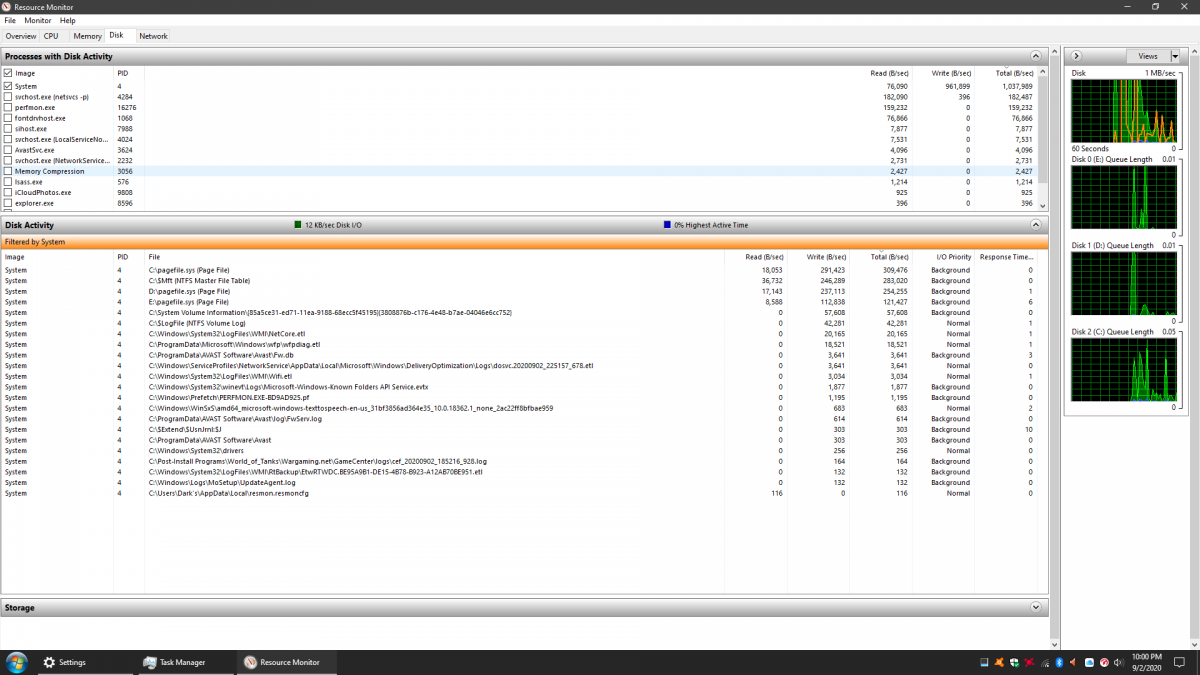
Task: Click the Windows Start button
Action: (17, 662)
